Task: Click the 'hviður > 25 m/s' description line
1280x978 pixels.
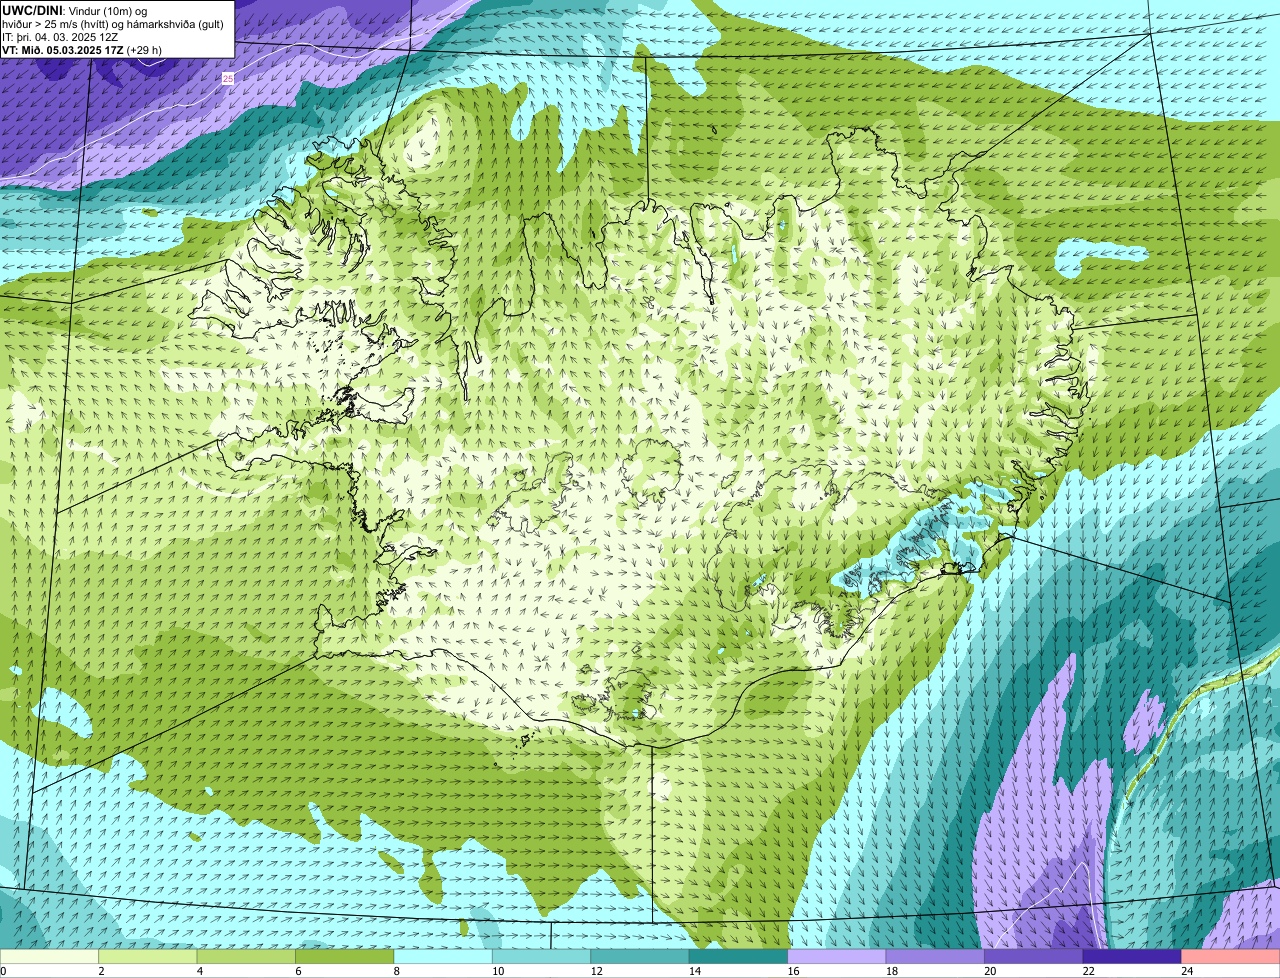Action: [113, 24]
